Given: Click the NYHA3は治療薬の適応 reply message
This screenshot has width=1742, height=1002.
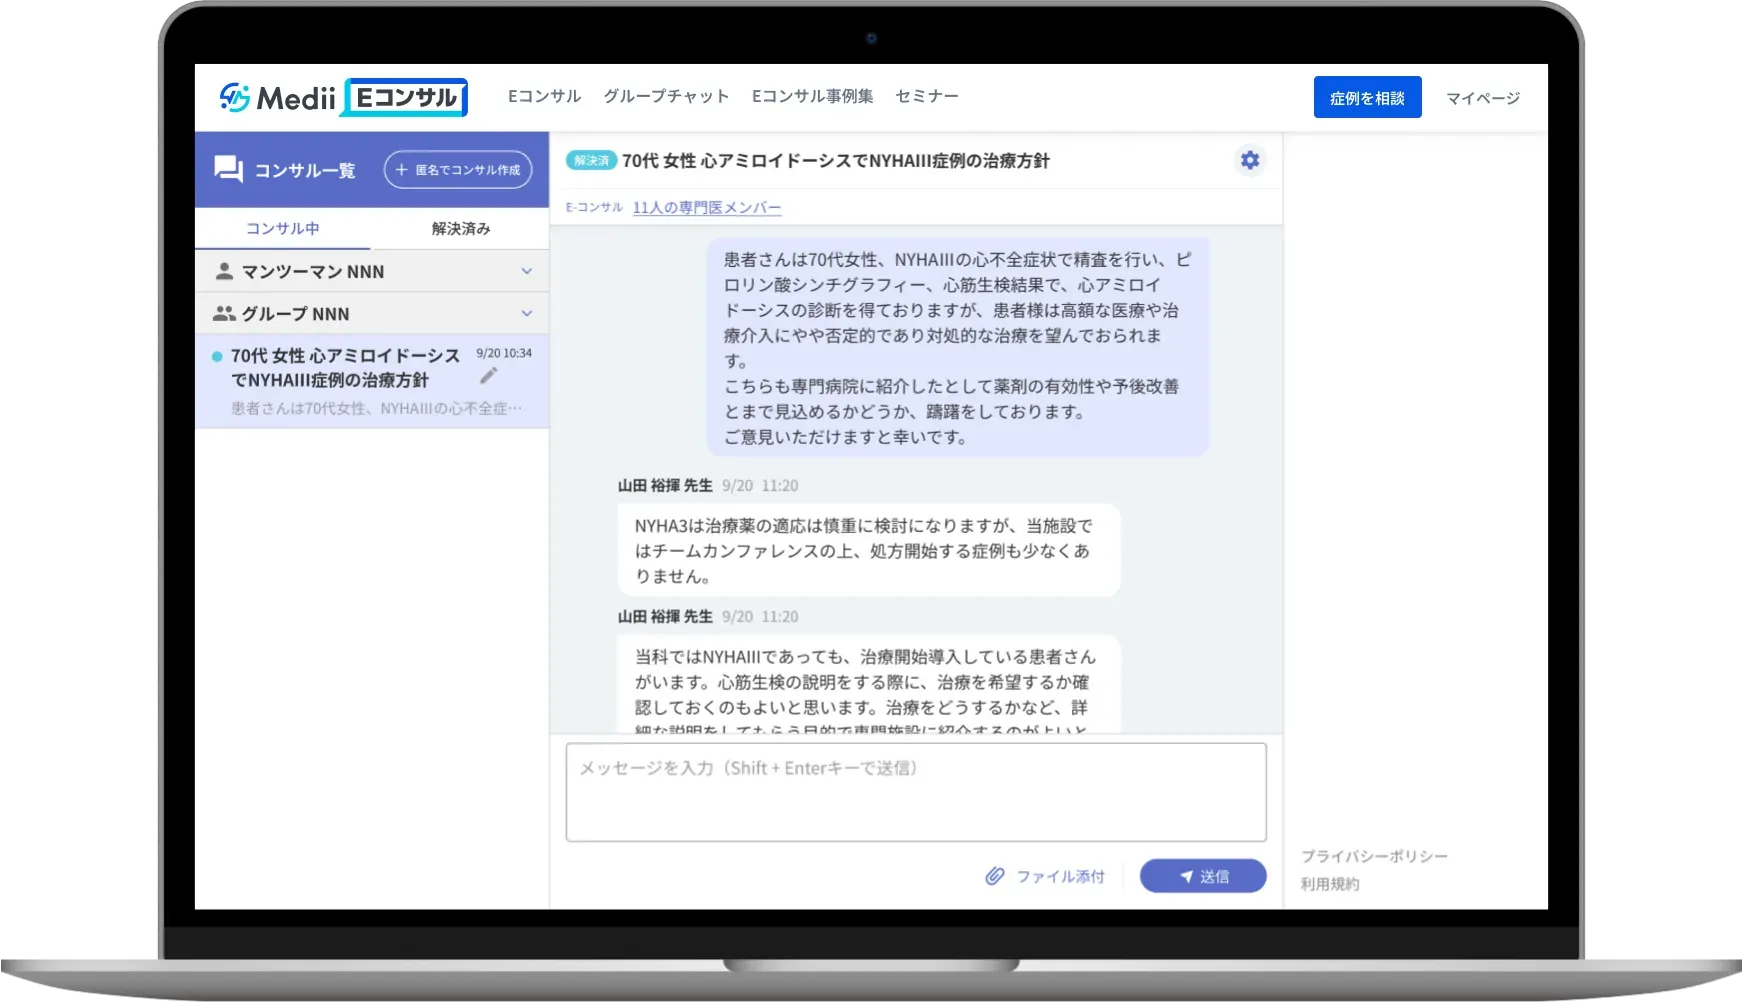Looking at the screenshot, I should coord(869,550).
